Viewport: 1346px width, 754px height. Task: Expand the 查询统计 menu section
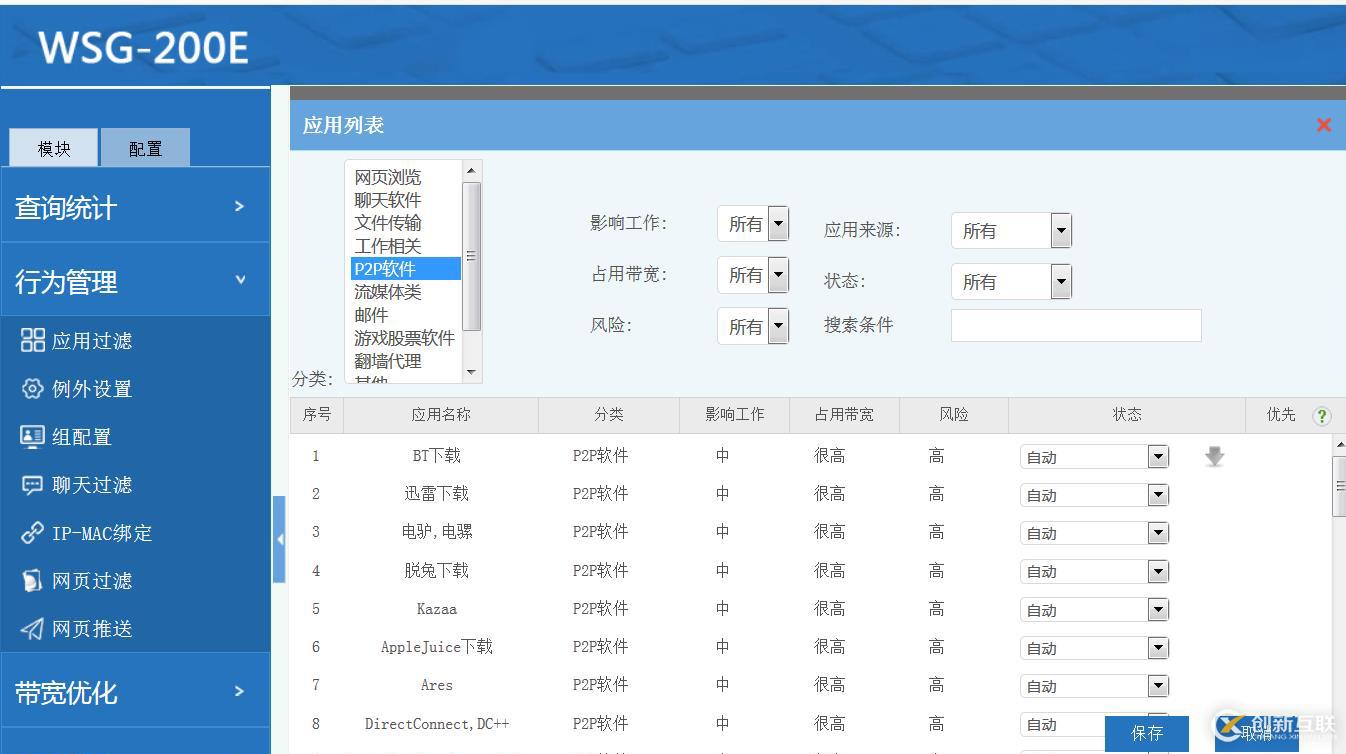coord(135,207)
